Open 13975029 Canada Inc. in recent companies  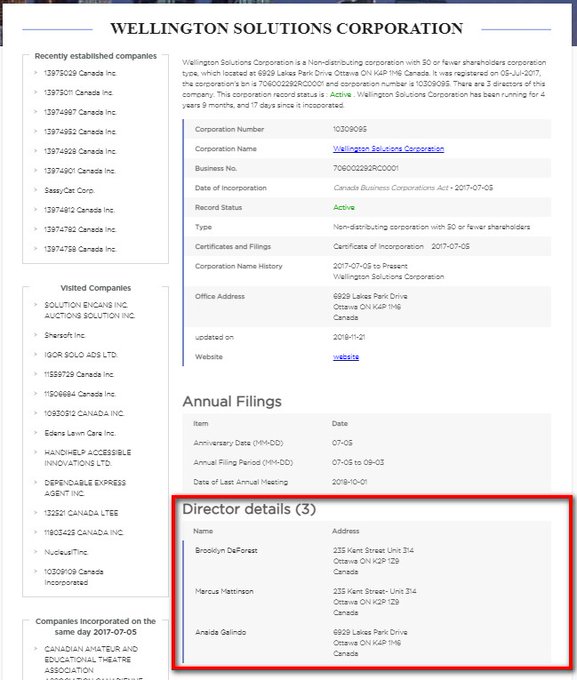[x=80, y=73]
